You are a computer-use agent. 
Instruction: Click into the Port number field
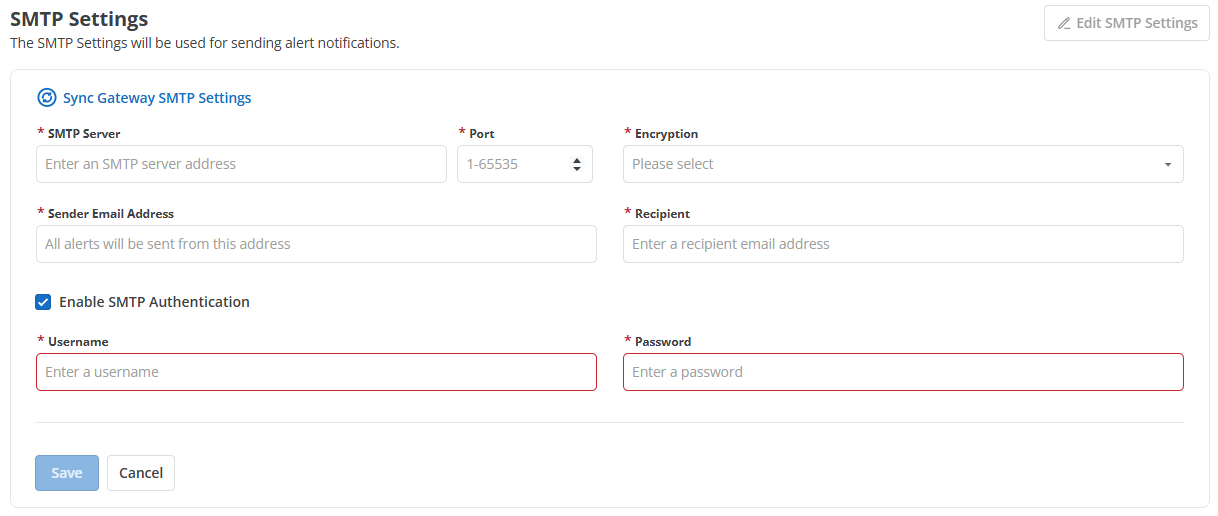(512, 164)
